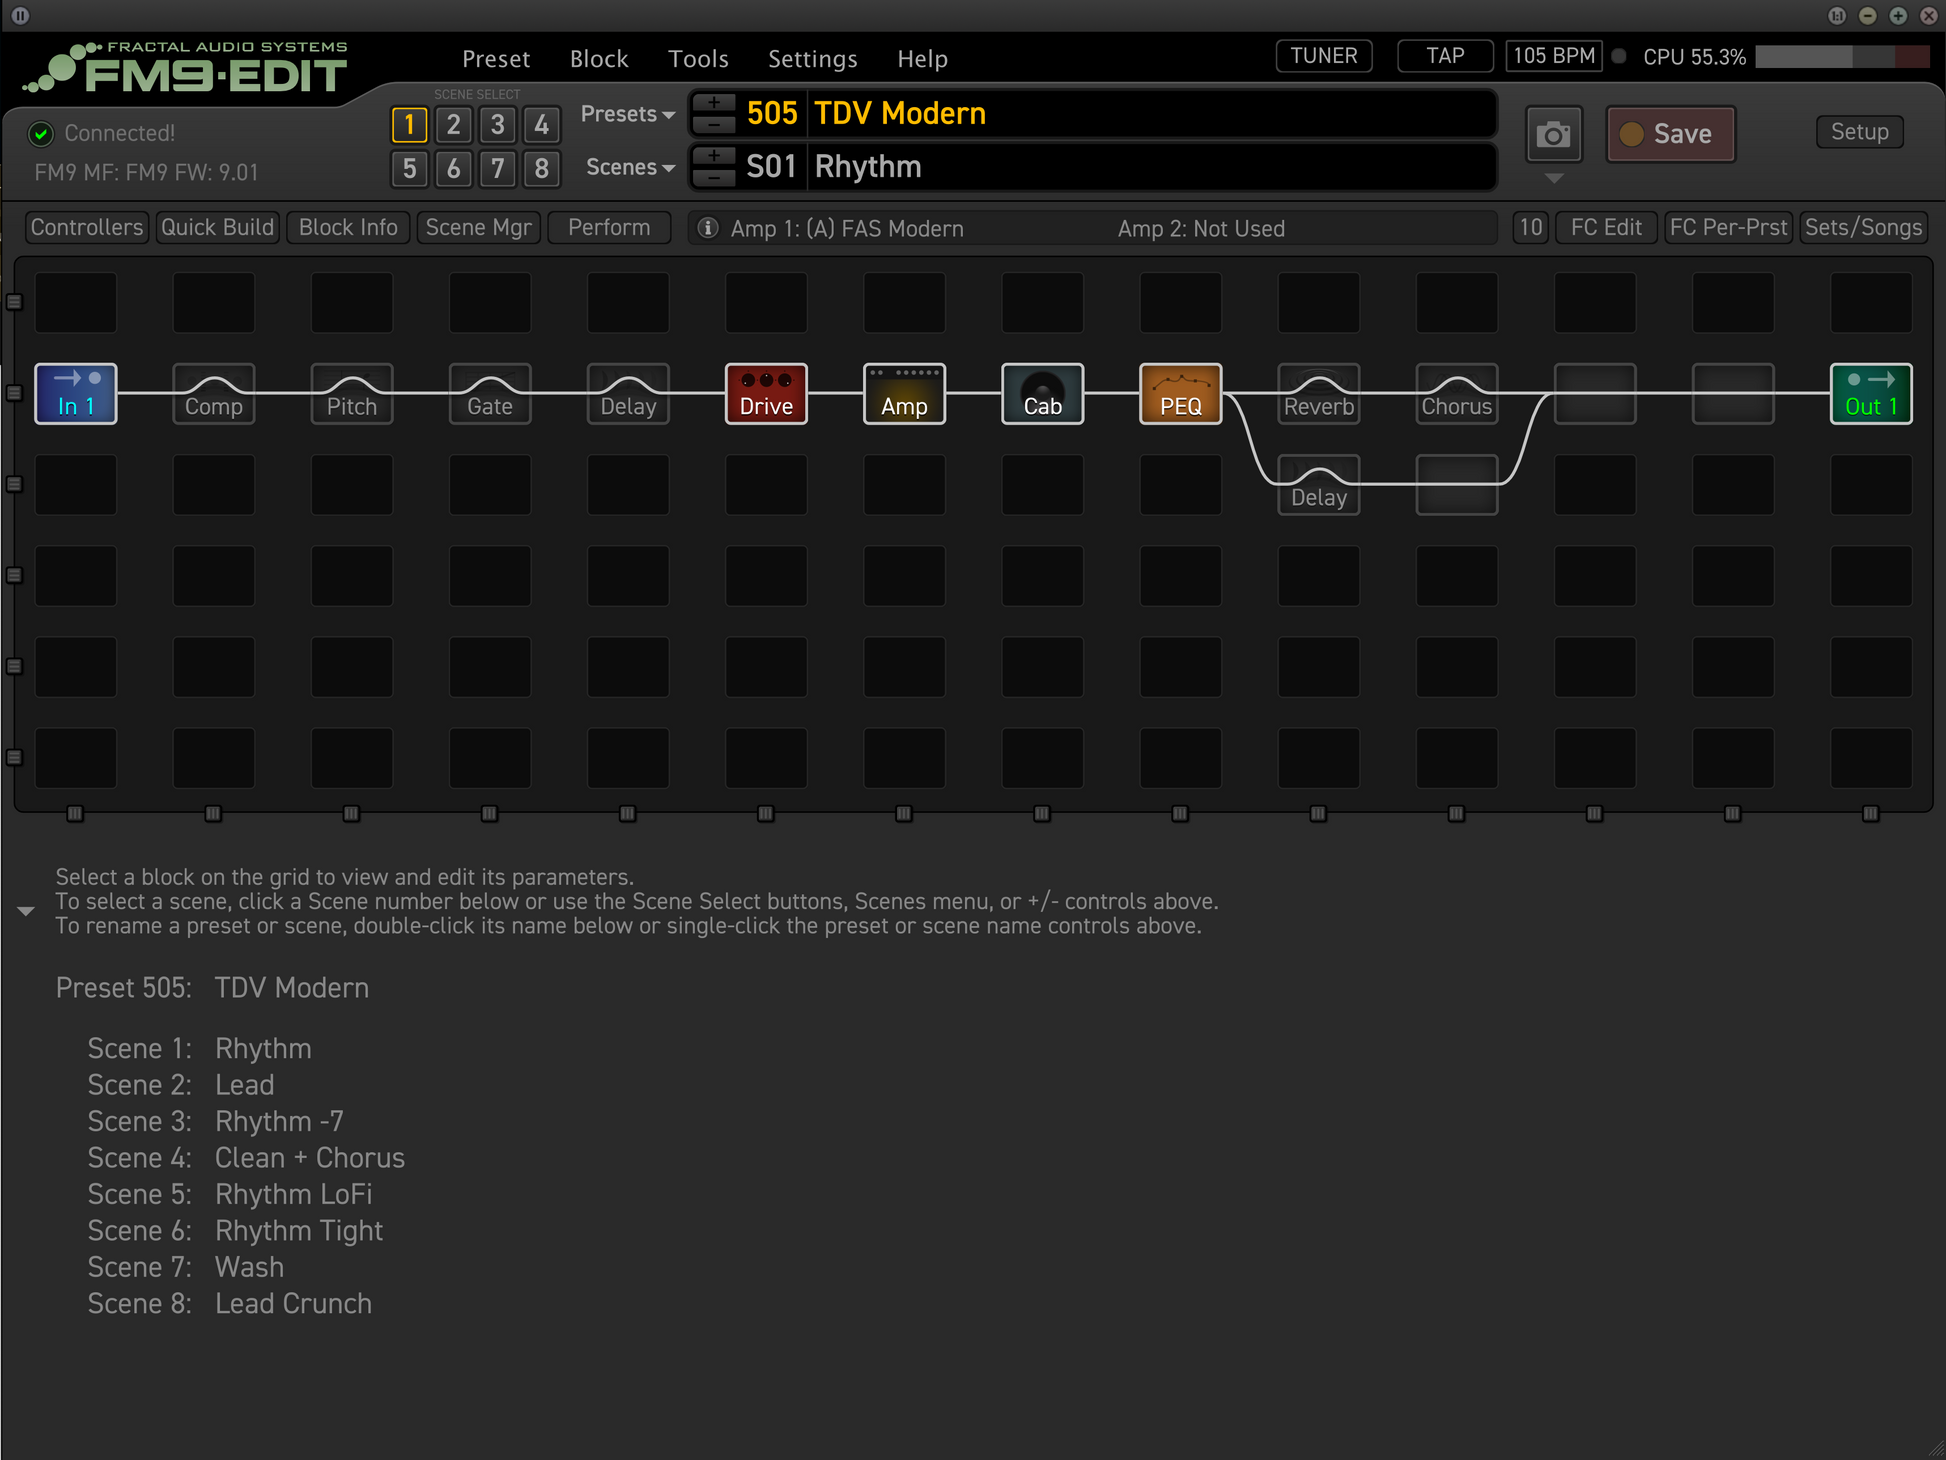This screenshot has width=1946, height=1460.
Task: Open amp info circle icon
Action: [x=708, y=228]
